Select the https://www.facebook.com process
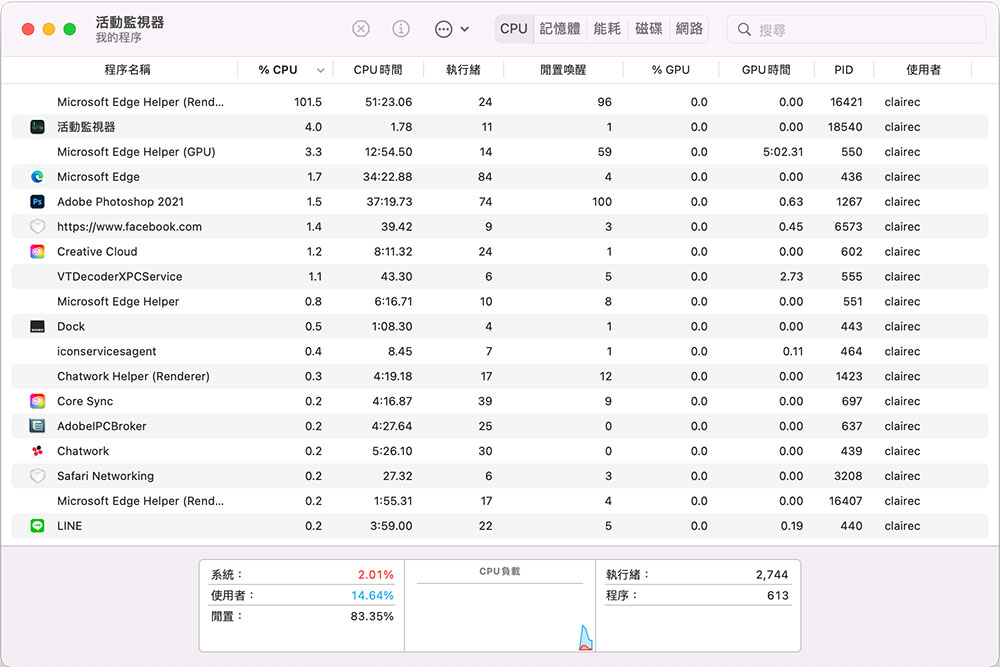The height and width of the screenshot is (667, 1000). [129, 226]
